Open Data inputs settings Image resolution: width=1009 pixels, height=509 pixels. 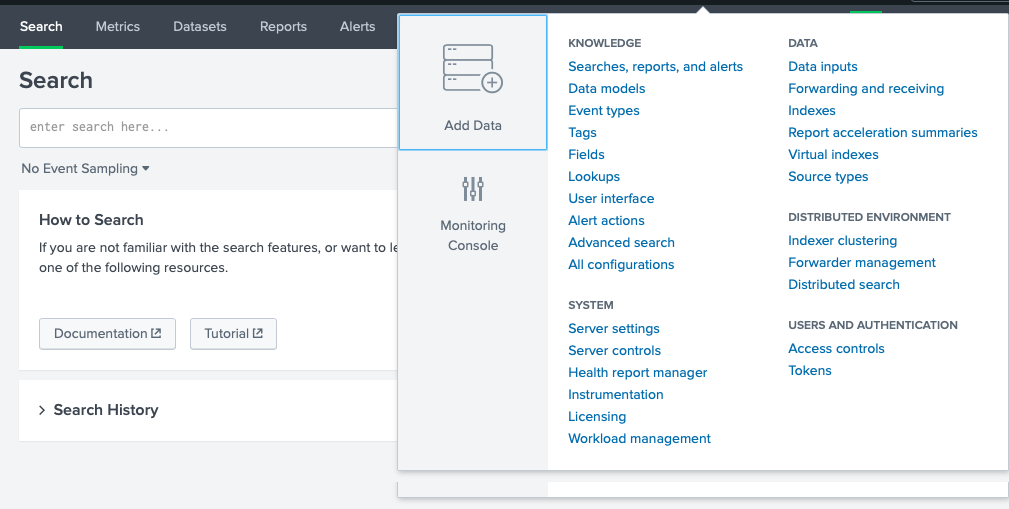click(x=822, y=67)
